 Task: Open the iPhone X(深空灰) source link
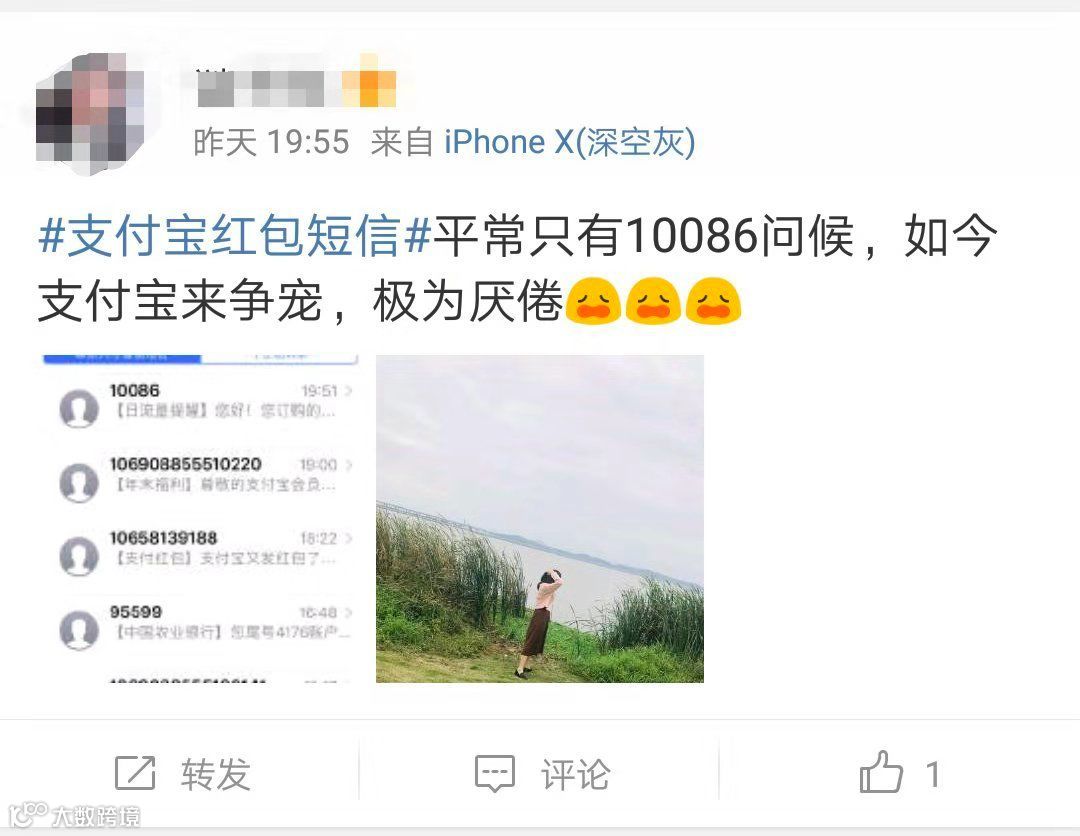(570, 143)
